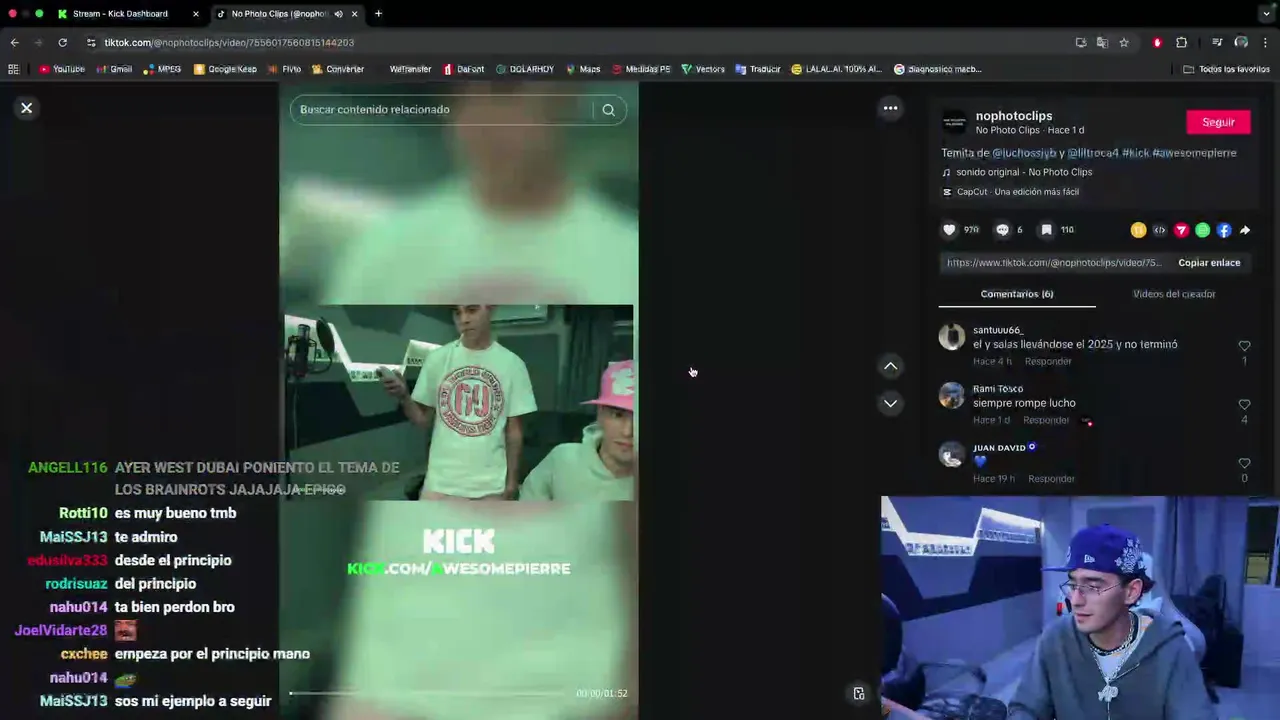
Task: Click the embed code icon
Action: 1159,230
